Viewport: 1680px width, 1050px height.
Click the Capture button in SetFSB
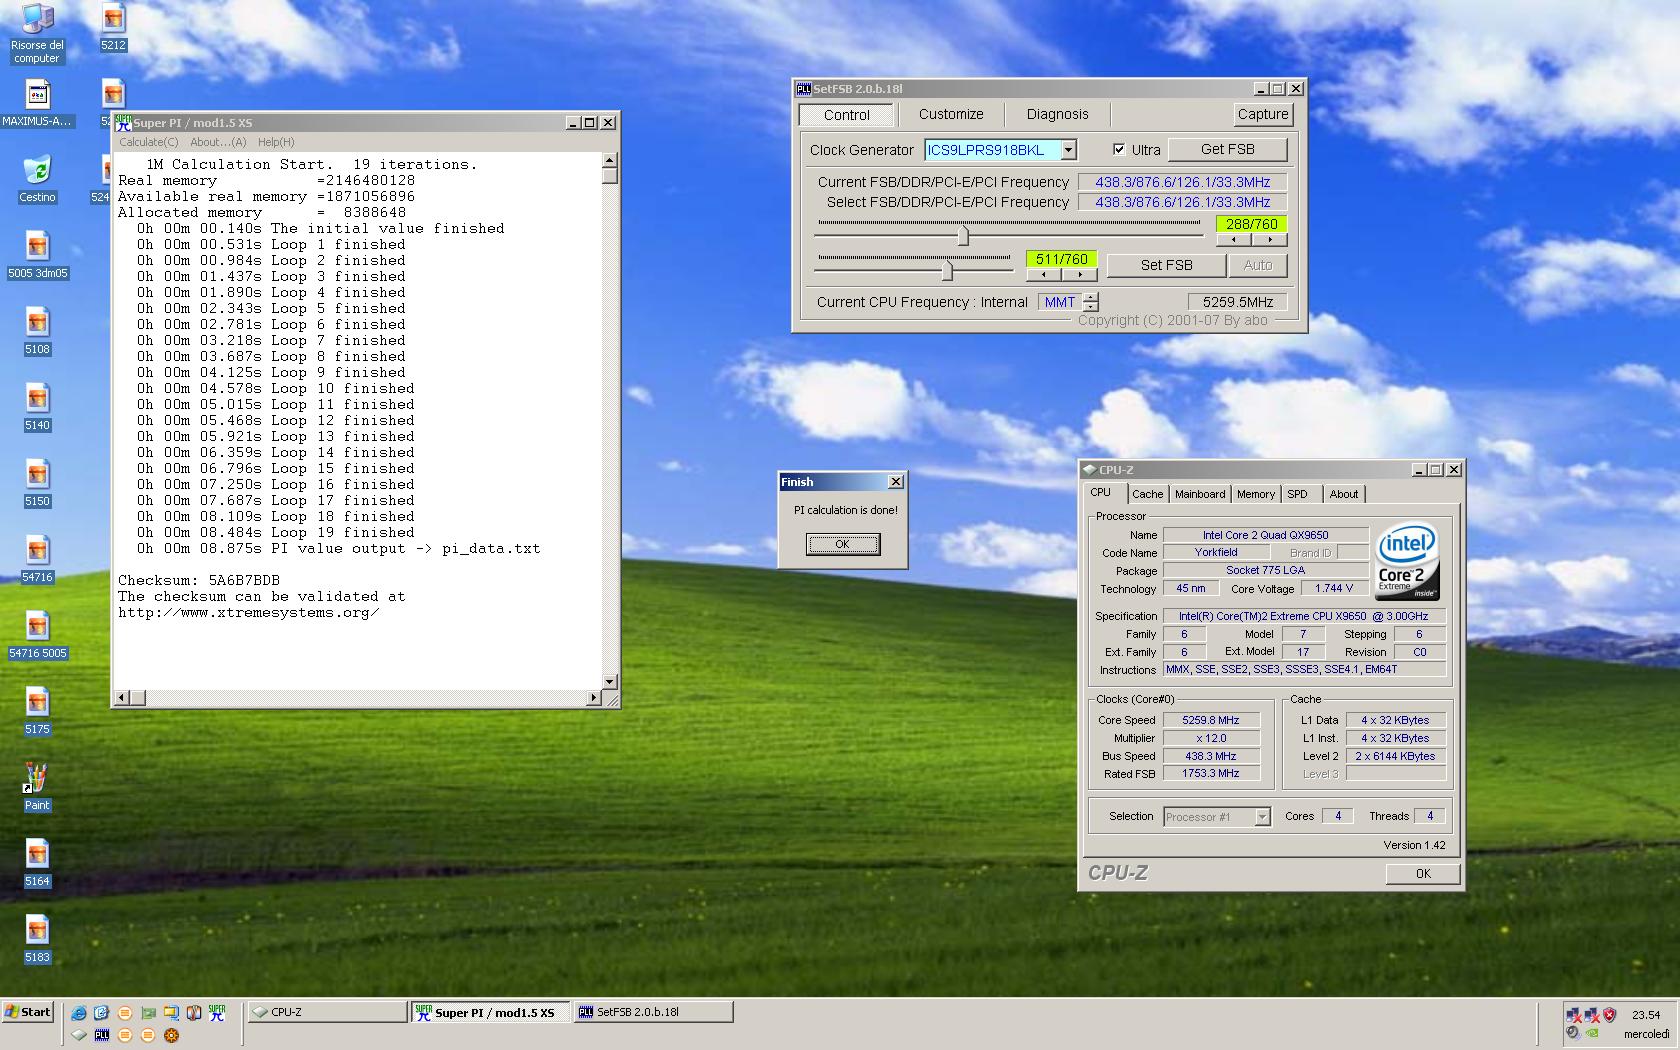tap(1263, 114)
